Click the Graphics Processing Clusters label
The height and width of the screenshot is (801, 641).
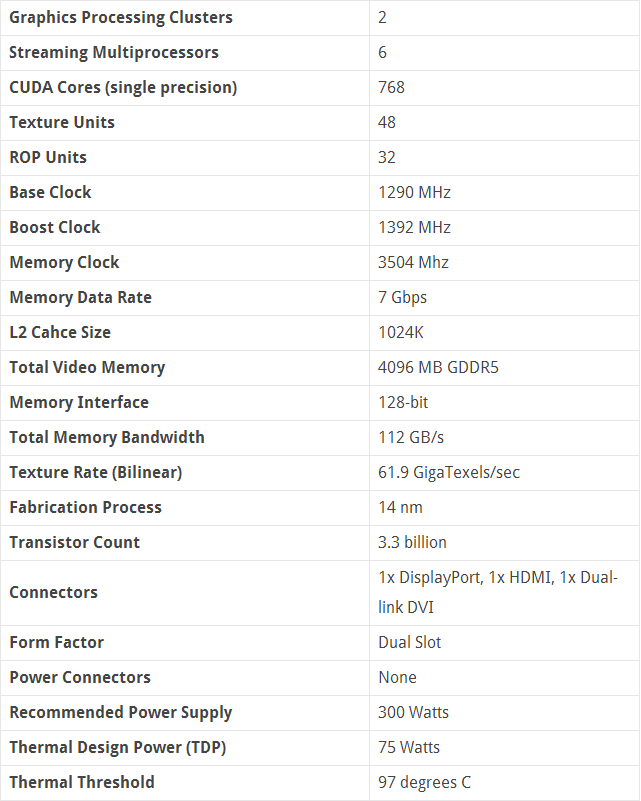120,17
